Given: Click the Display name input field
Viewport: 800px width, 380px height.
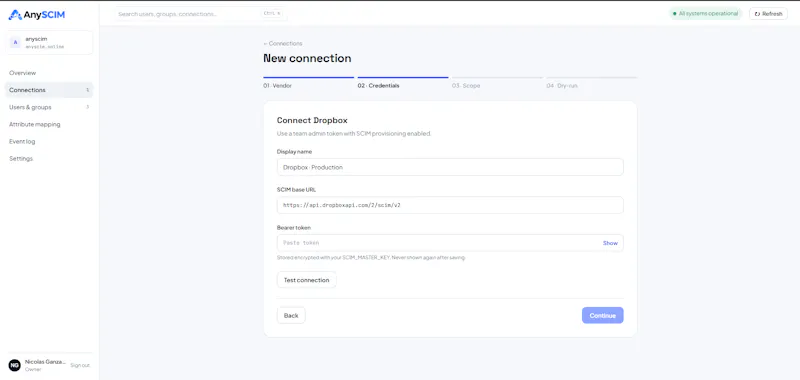Looking at the screenshot, I should 450,167.
